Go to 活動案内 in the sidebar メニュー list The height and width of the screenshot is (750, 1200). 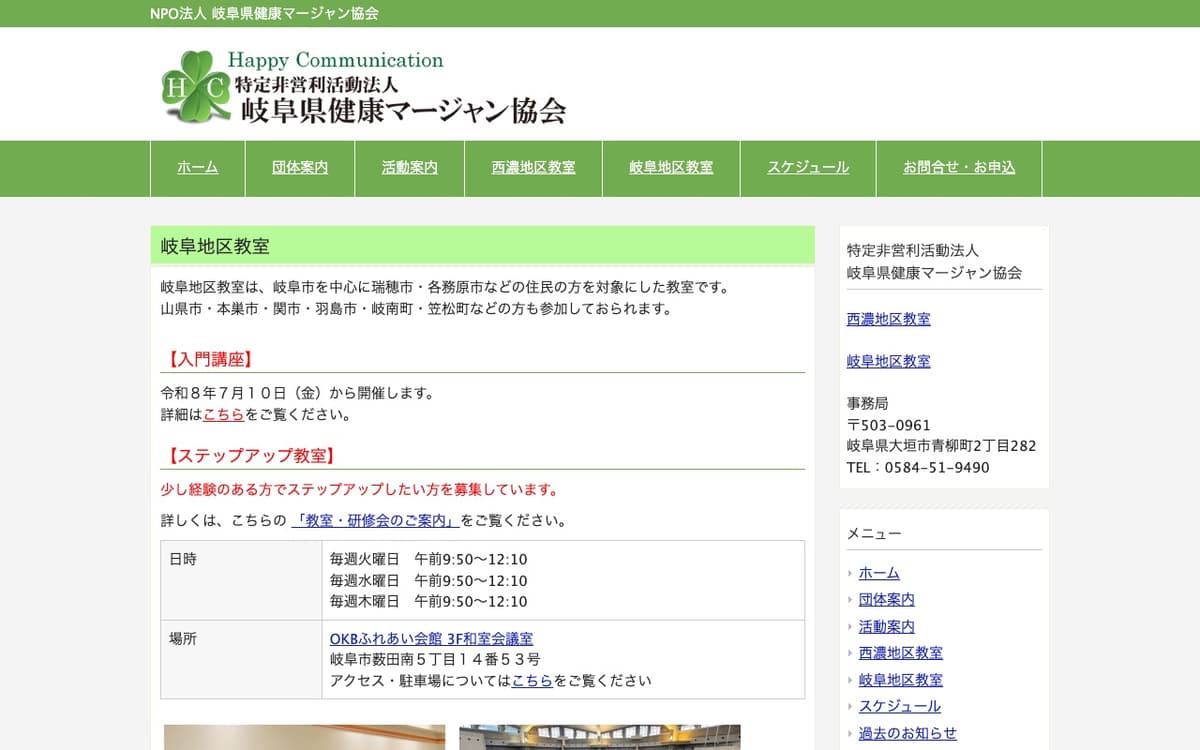click(887, 627)
